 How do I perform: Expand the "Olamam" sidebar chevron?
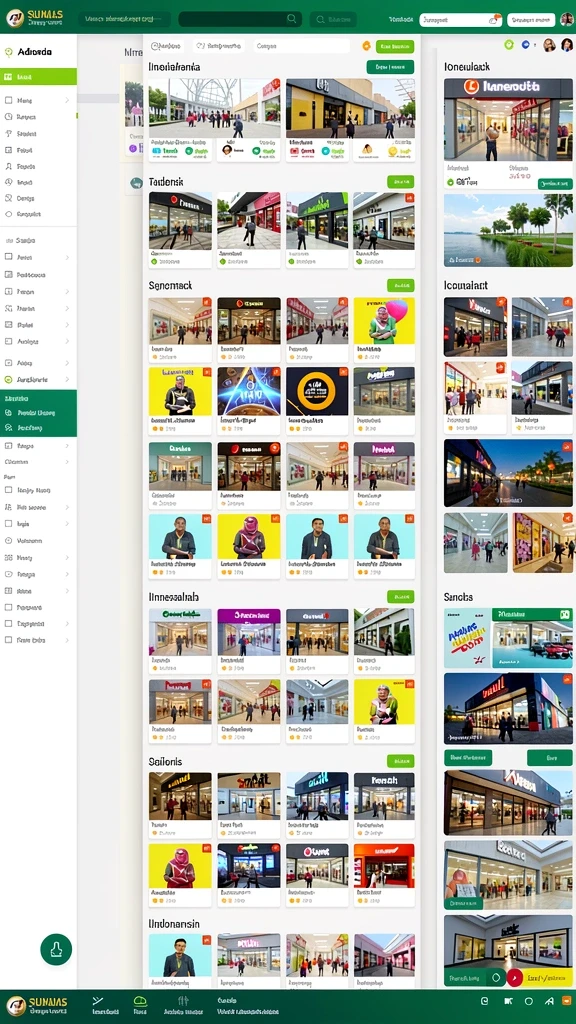(x=67, y=462)
